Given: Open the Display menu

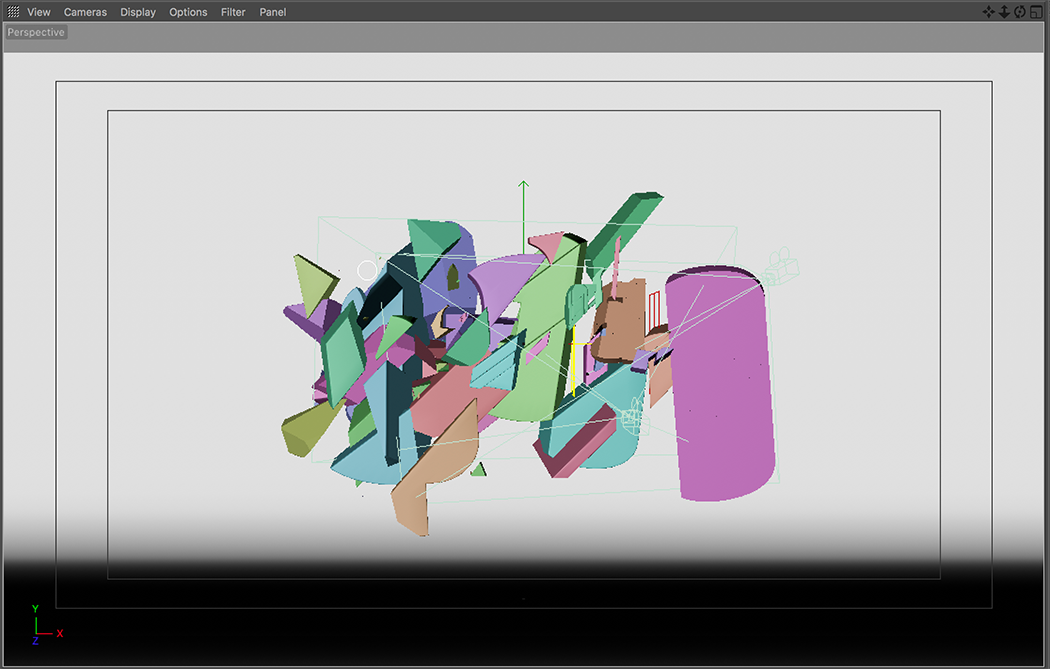Looking at the screenshot, I should click(x=138, y=12).
